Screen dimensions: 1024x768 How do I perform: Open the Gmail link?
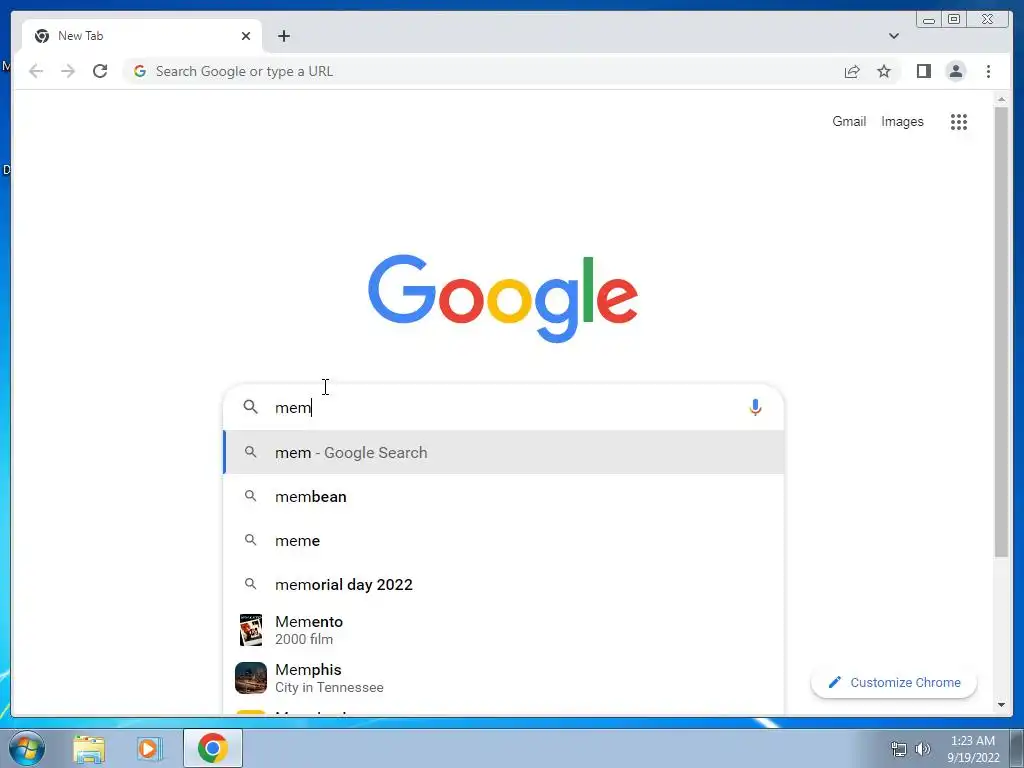tap(848, 121)
